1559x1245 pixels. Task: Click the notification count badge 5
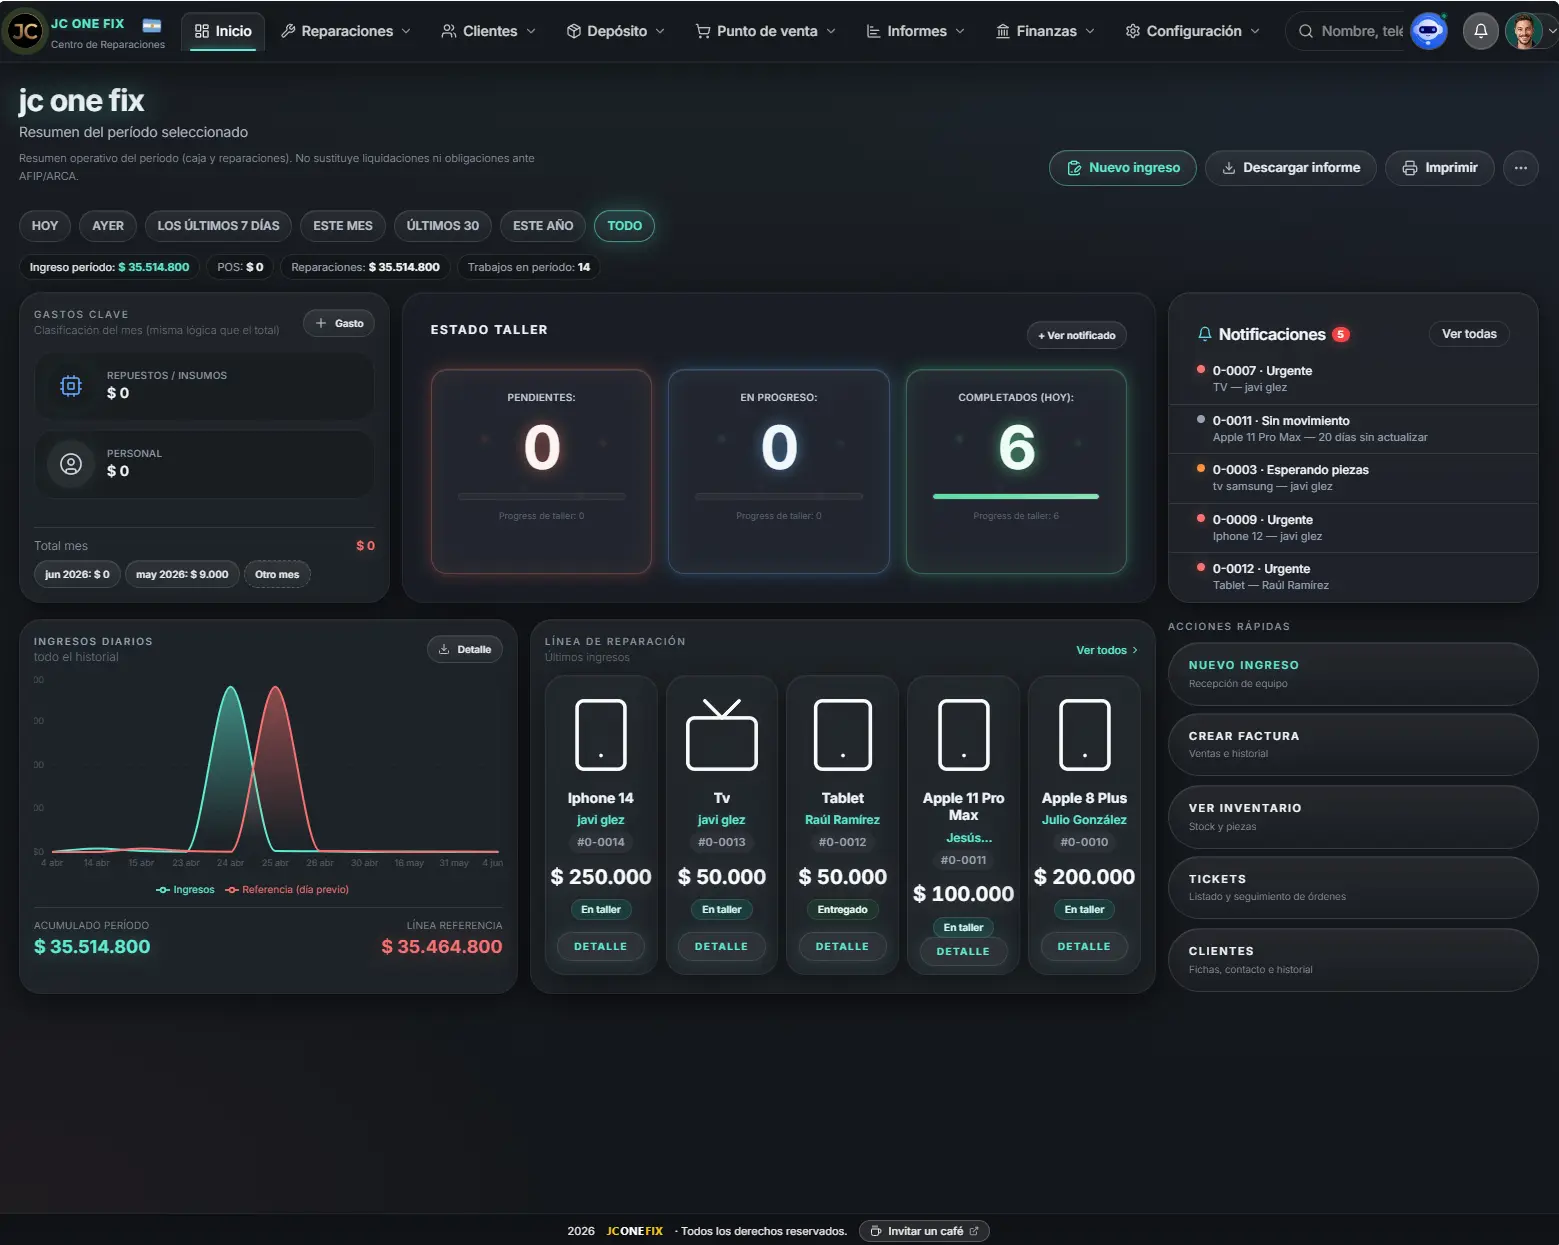click(x=1341, y=335)
